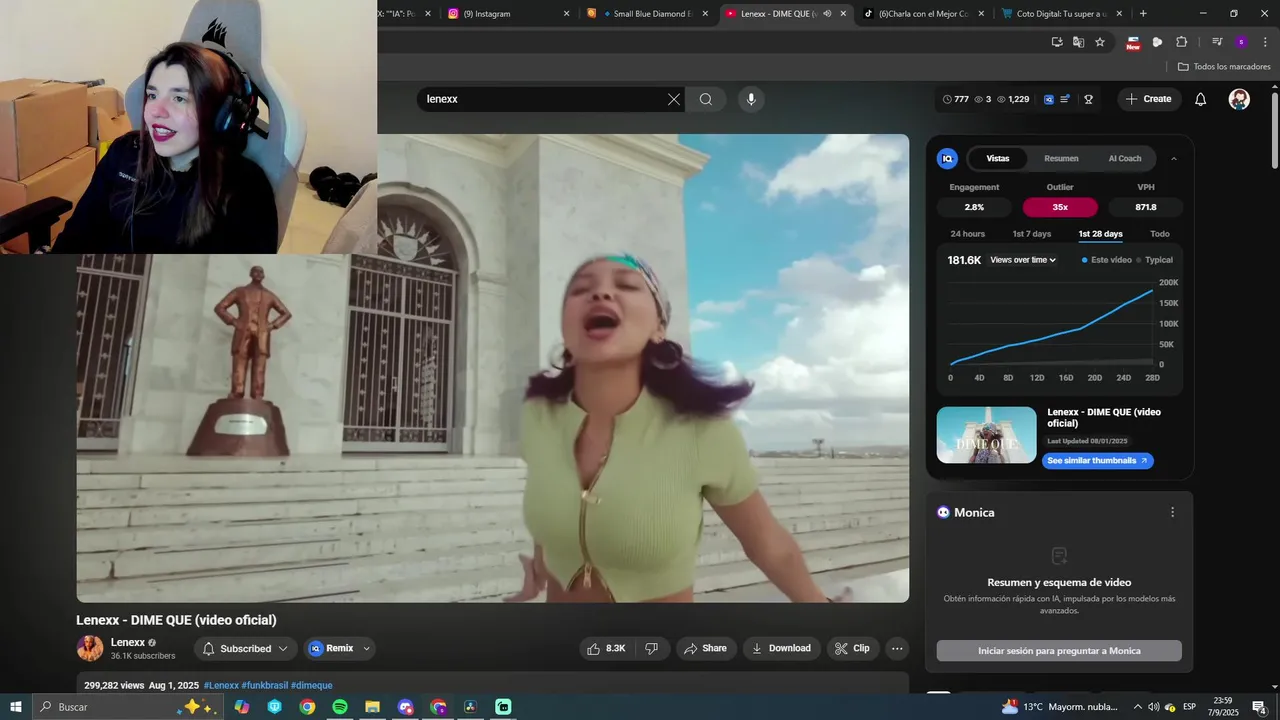Select the 1st 7 days range
This screenshot has height=720, width=1280.
coord(1032,234)
